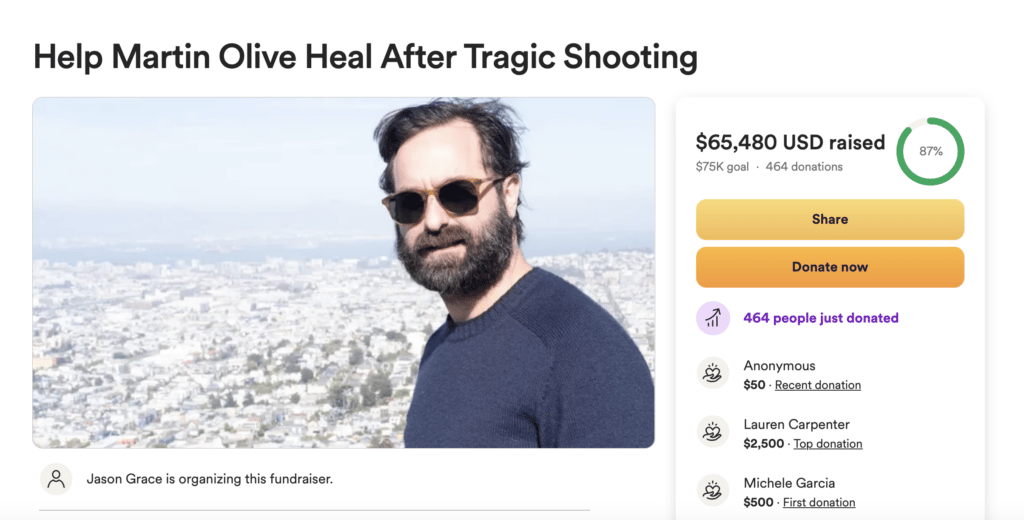Open the Recent donation link

click(818, 385)
